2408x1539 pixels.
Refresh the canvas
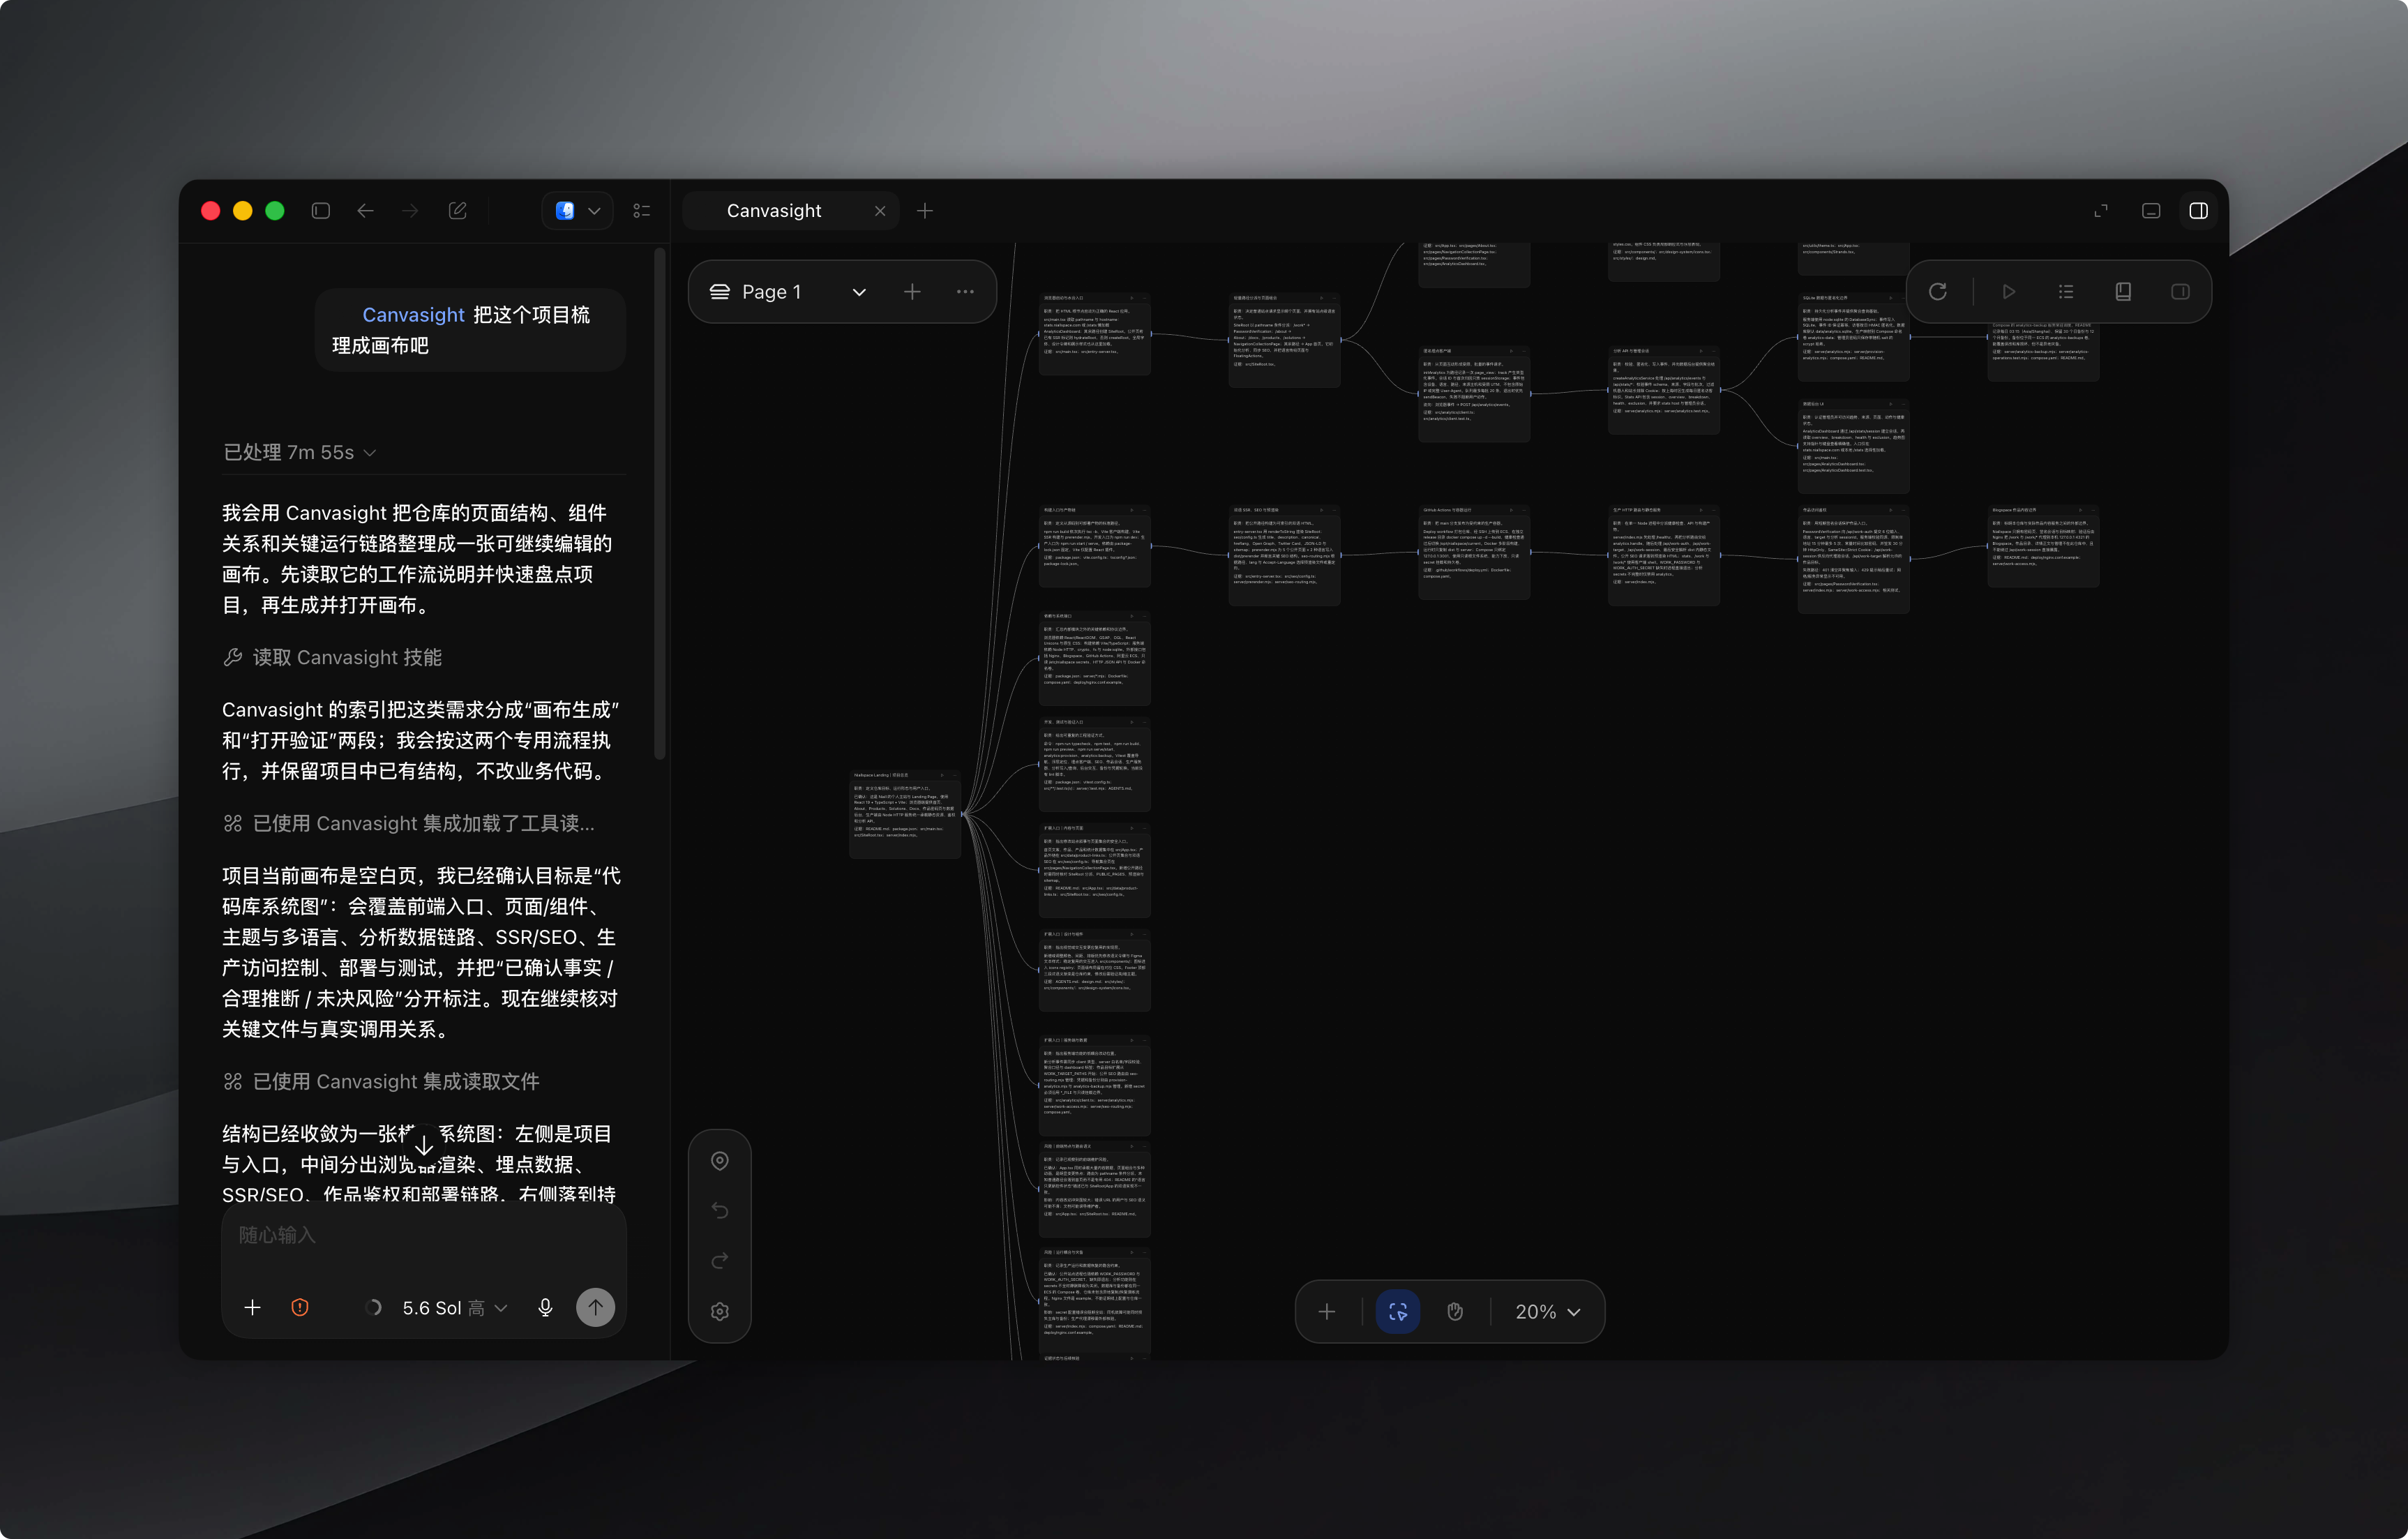pos(1938,292)
